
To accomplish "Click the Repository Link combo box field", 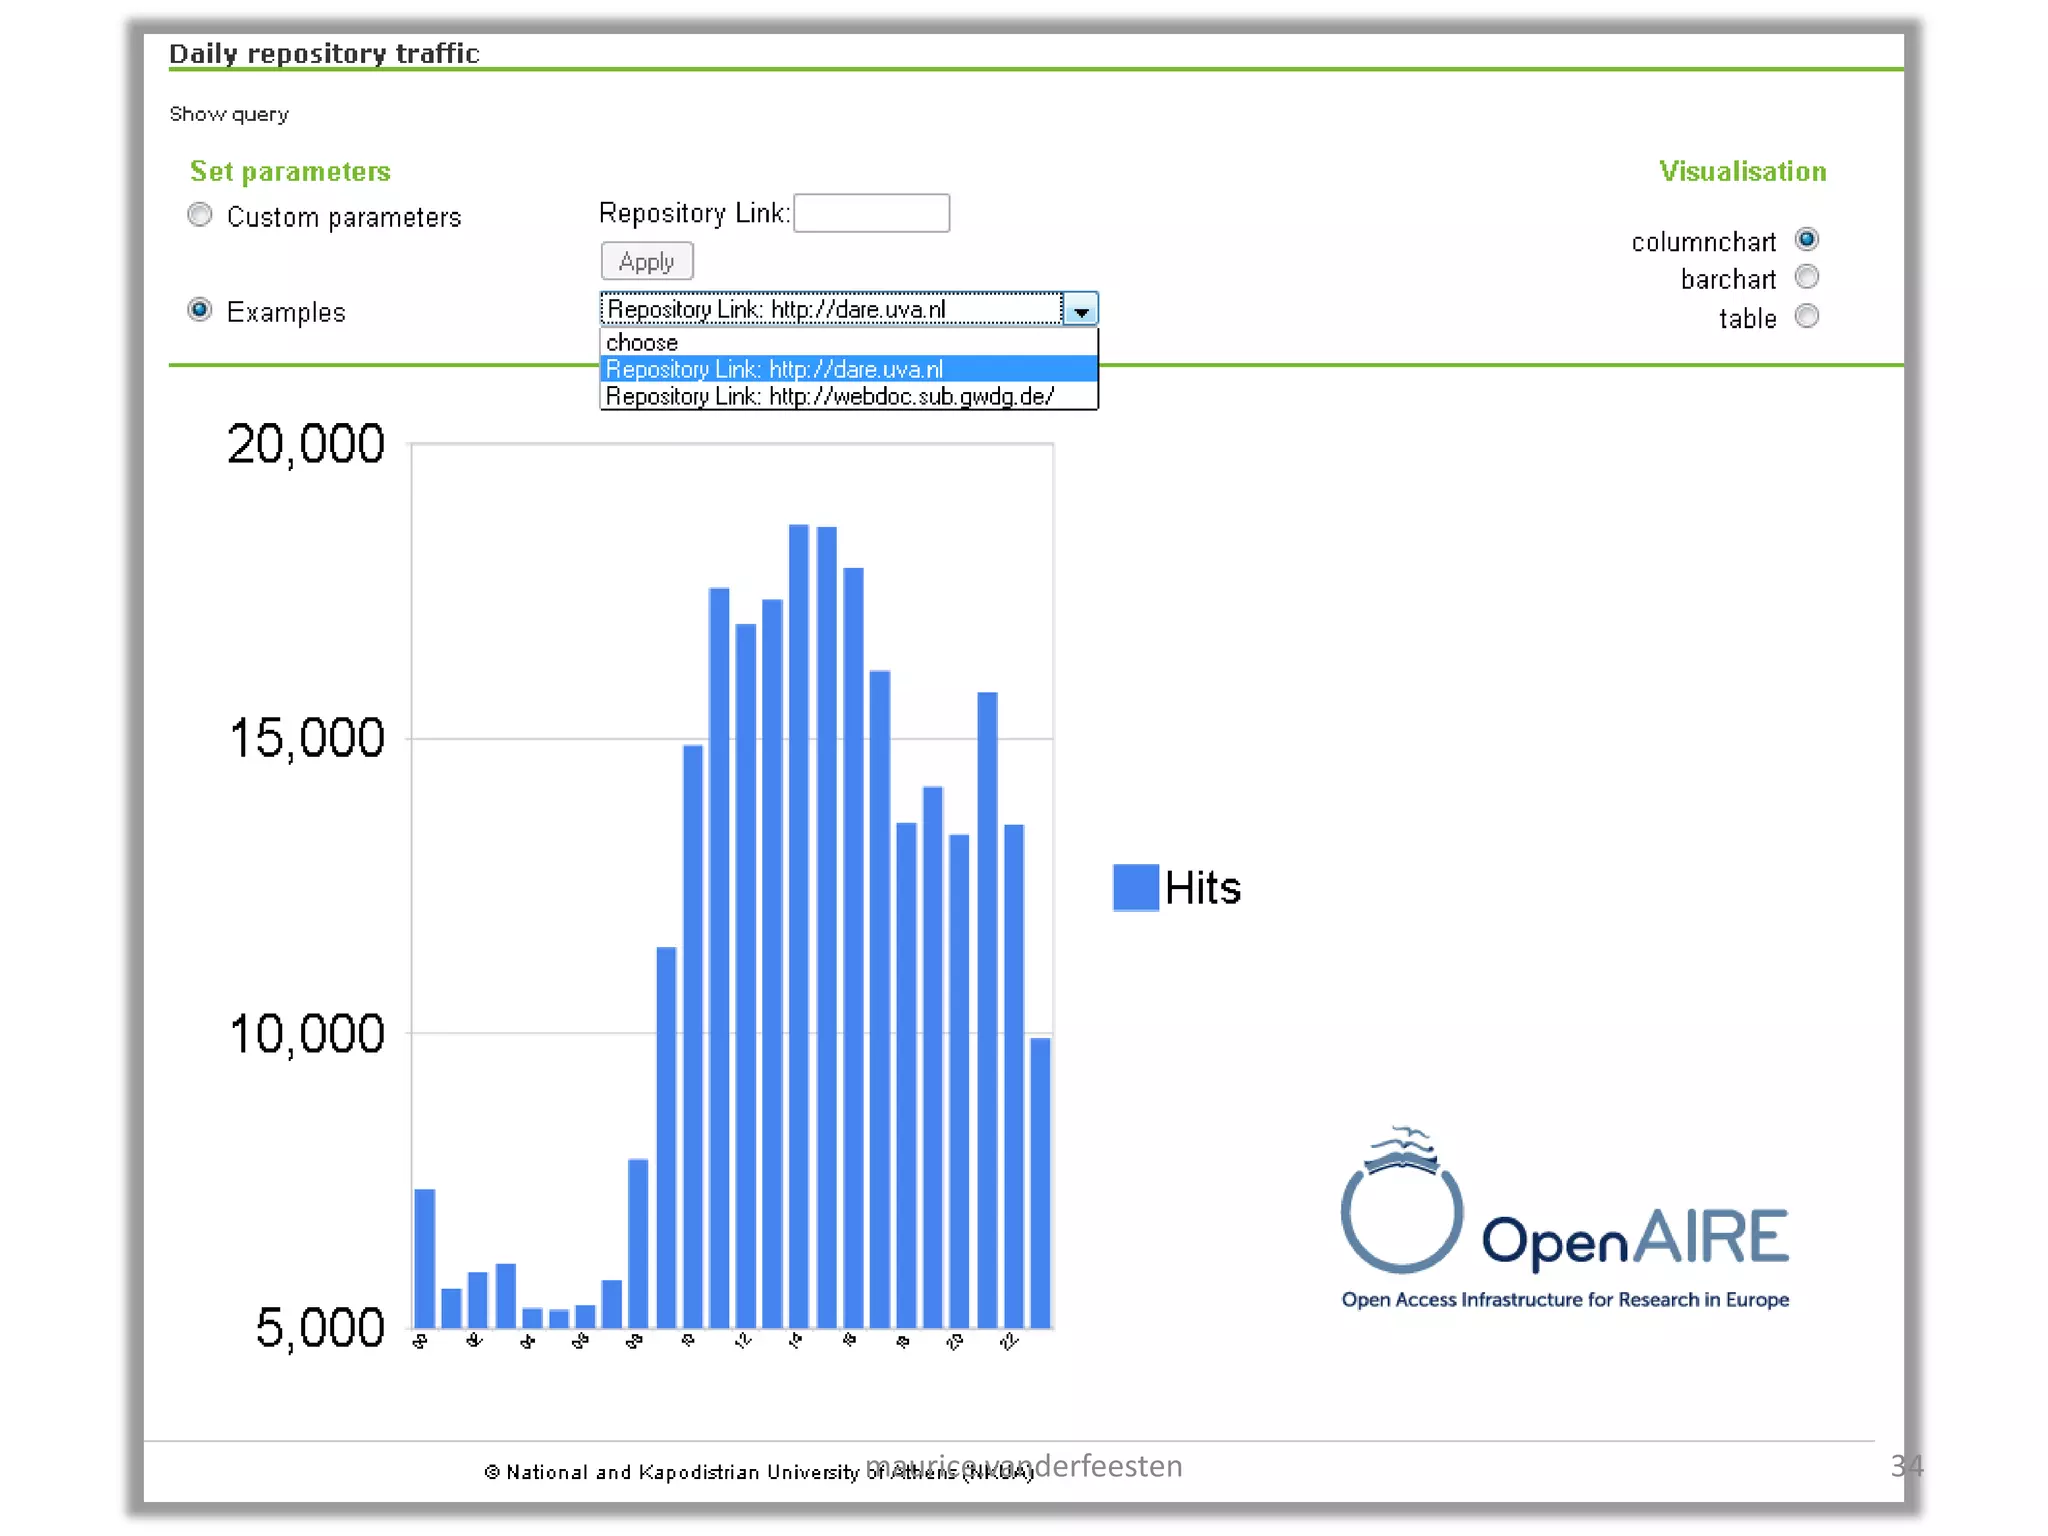I will click(x=830, y=310).
